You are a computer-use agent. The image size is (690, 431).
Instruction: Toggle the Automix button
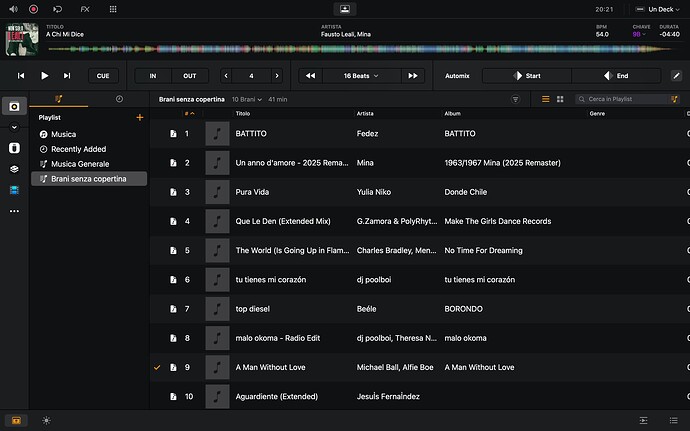point(457,75)
